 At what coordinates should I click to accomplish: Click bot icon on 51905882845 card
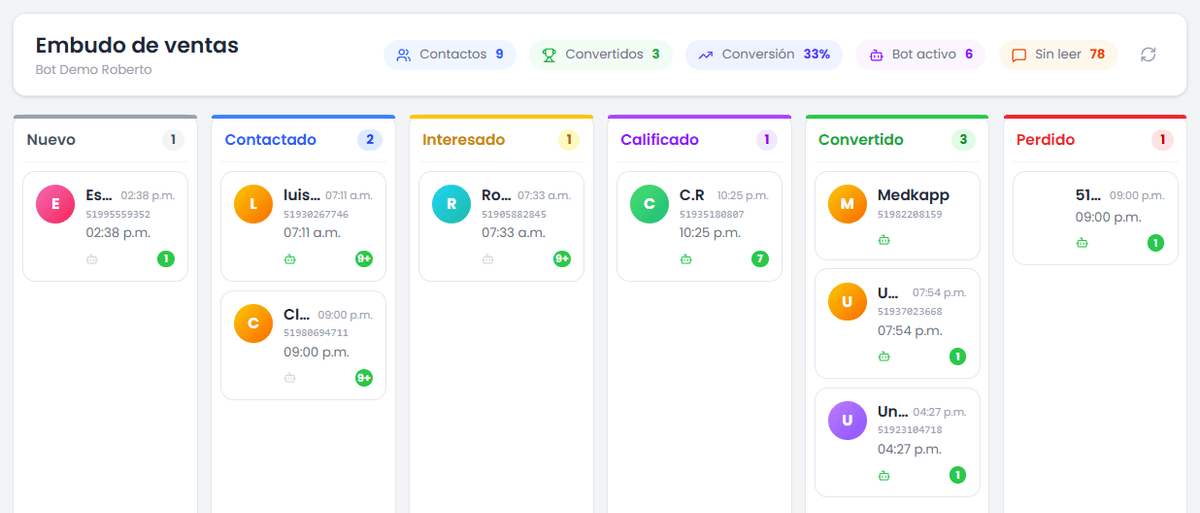(x=488, y=259)
